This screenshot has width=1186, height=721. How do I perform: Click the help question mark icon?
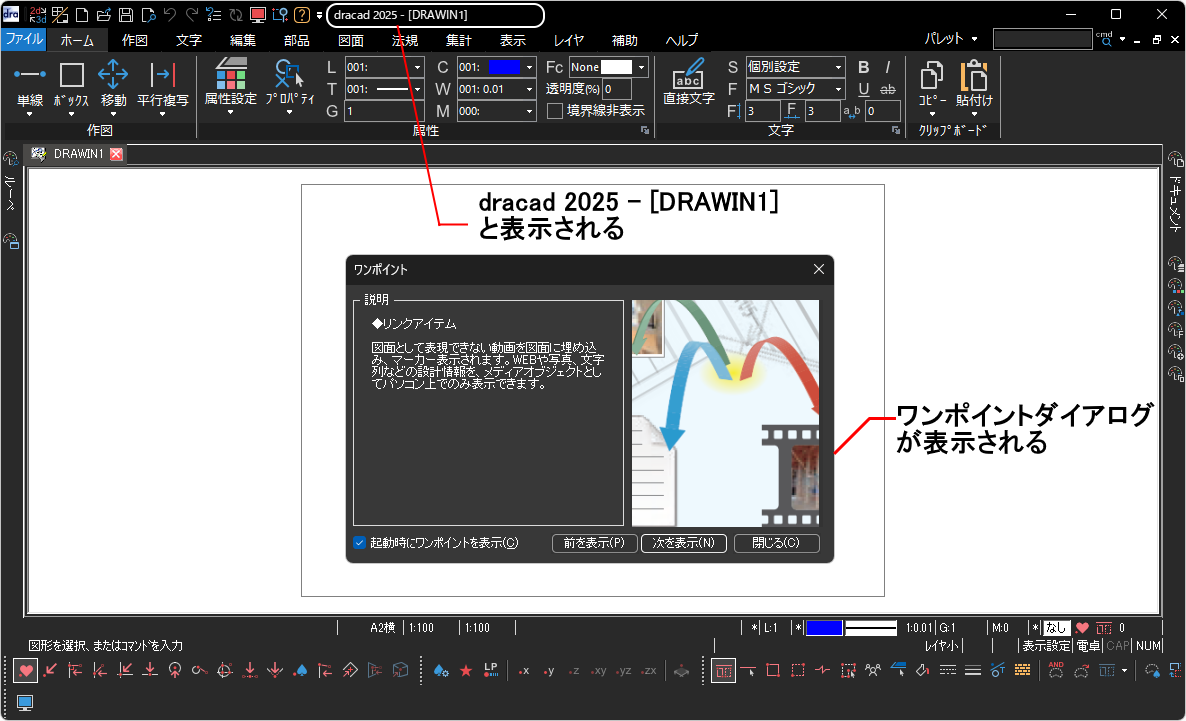(302, 15)
